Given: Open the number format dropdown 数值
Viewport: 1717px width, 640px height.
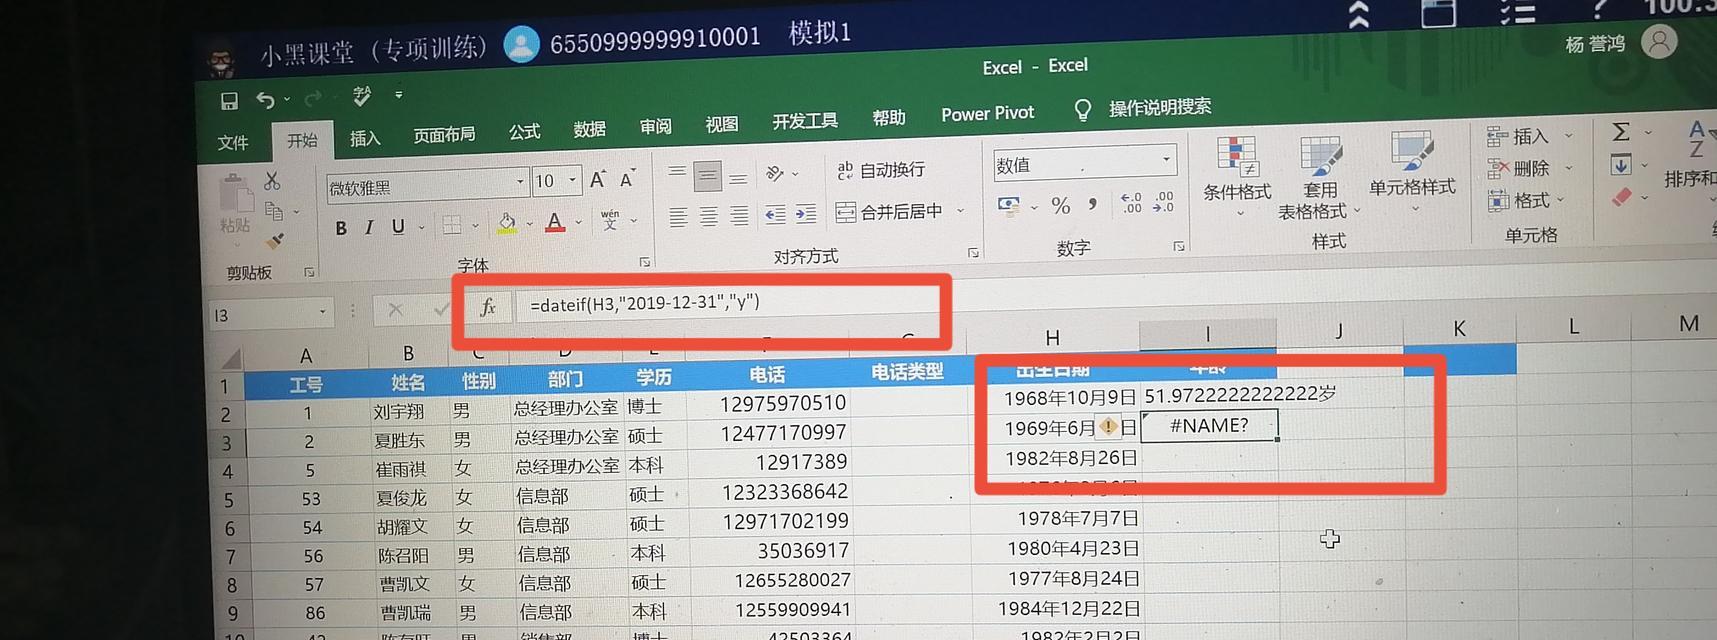Looking at the screenshot, I should click(1166, 160).
